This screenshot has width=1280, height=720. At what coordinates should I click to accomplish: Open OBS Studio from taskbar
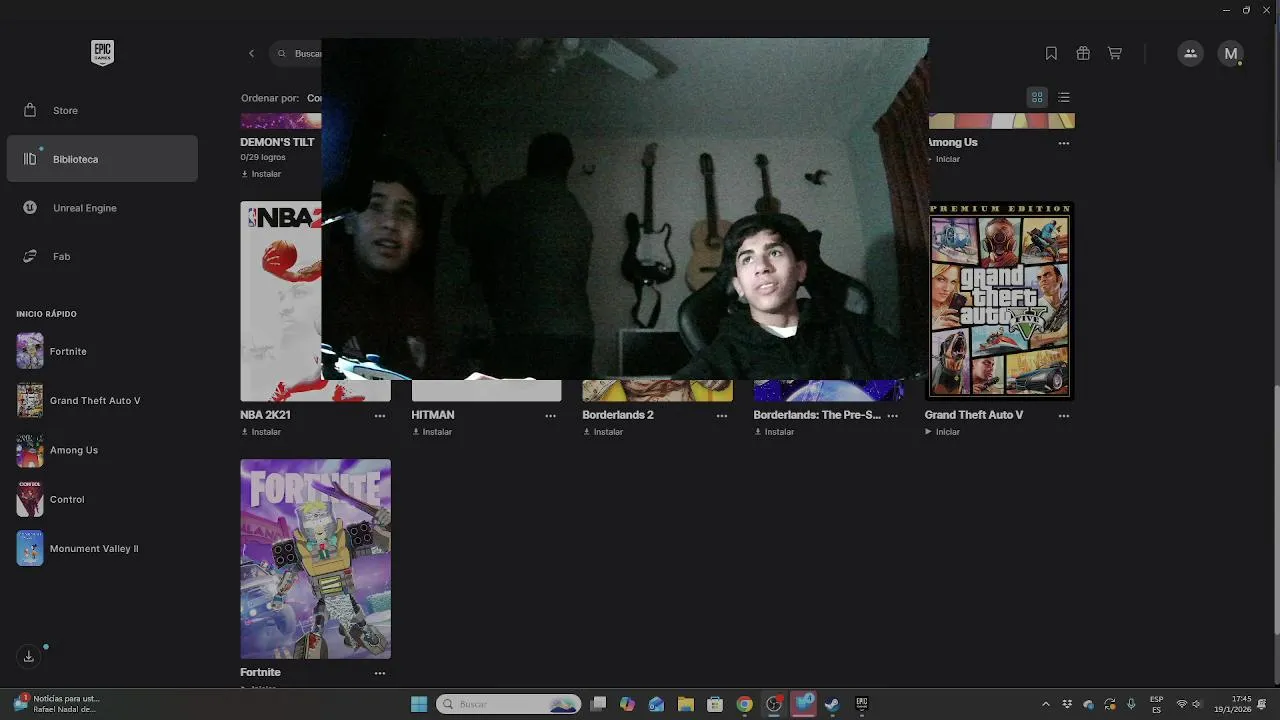click(x=773, y=704)
